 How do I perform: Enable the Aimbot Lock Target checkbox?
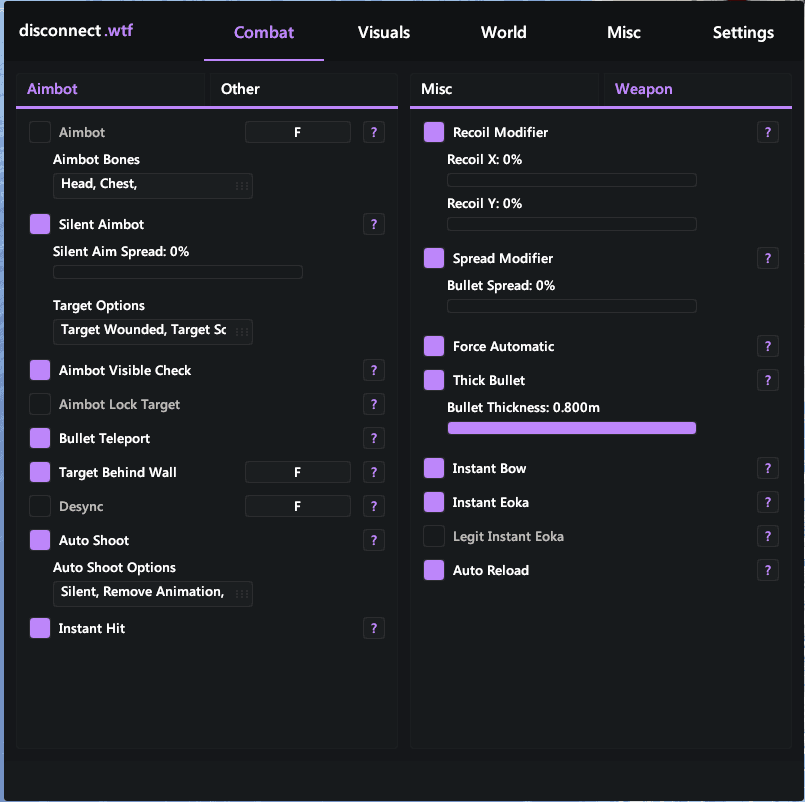tap(40, 405)
